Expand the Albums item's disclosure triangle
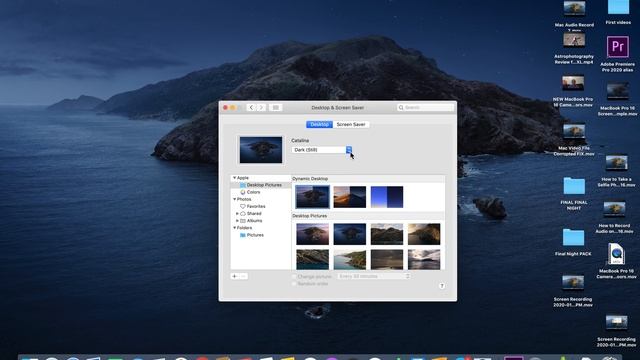Image resolution: width=640 pixels, height=360 pixels. tap(237, 221)
